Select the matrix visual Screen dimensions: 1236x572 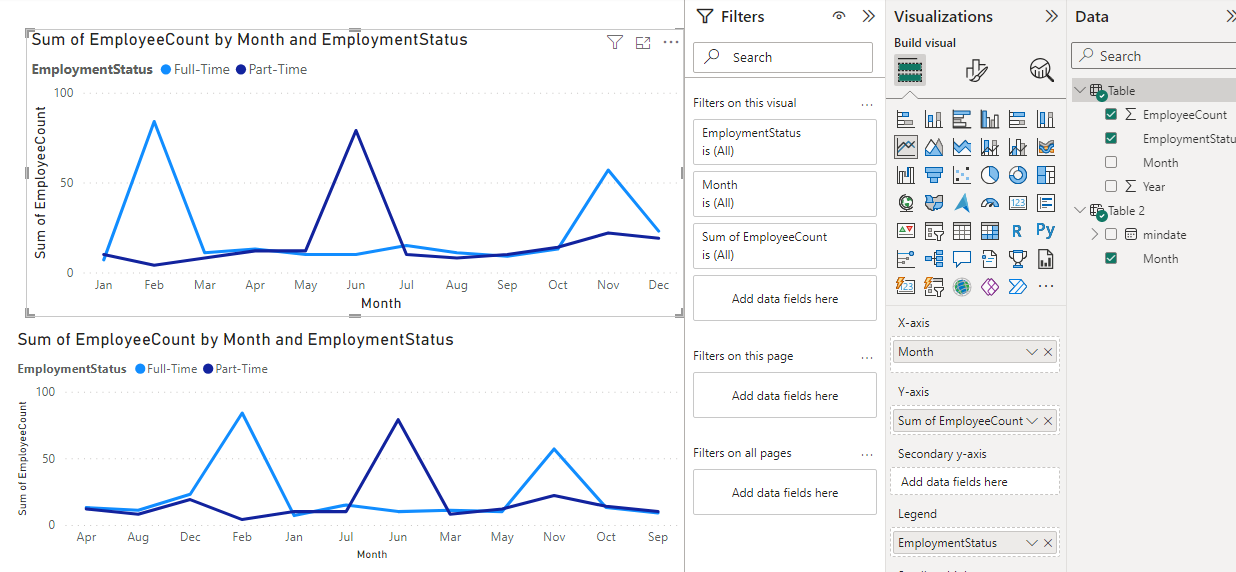[x=990, y=231]
